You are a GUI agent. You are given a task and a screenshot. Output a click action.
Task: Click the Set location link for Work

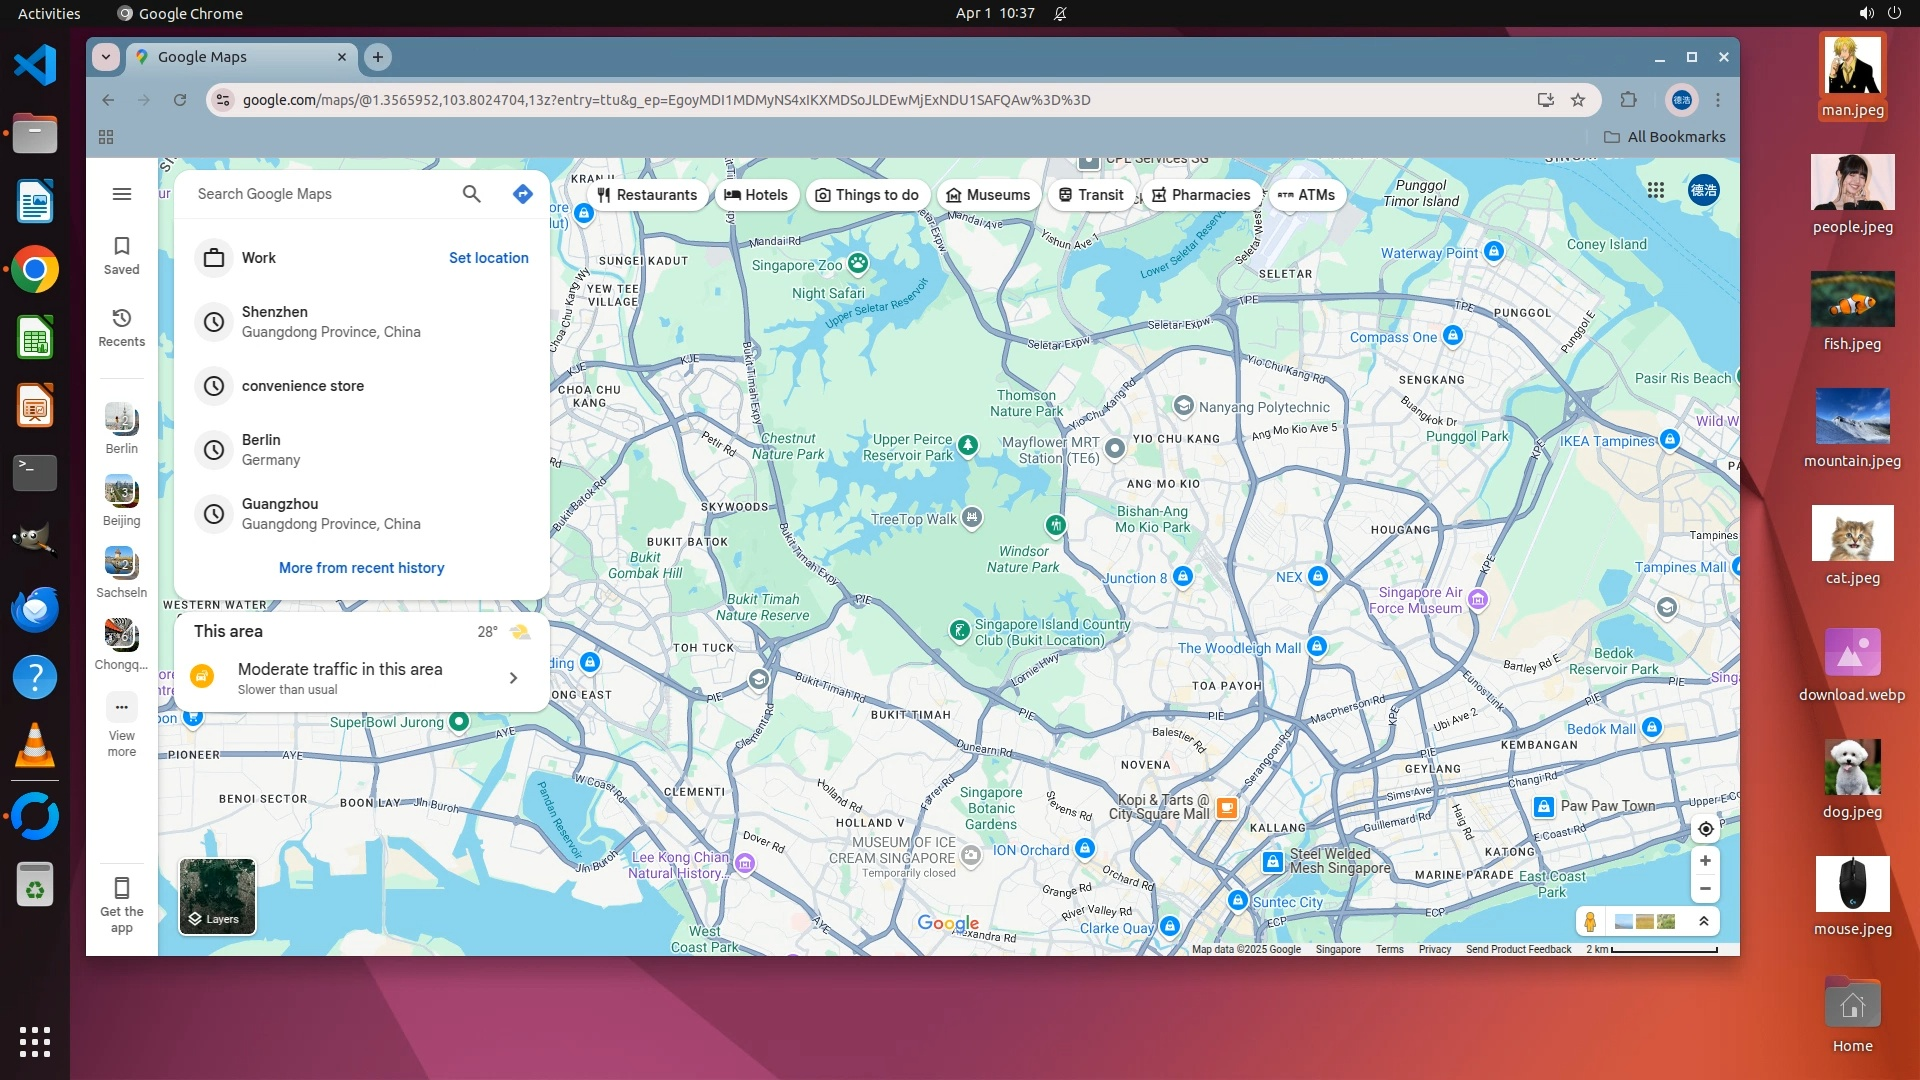(x=488, y=258)
